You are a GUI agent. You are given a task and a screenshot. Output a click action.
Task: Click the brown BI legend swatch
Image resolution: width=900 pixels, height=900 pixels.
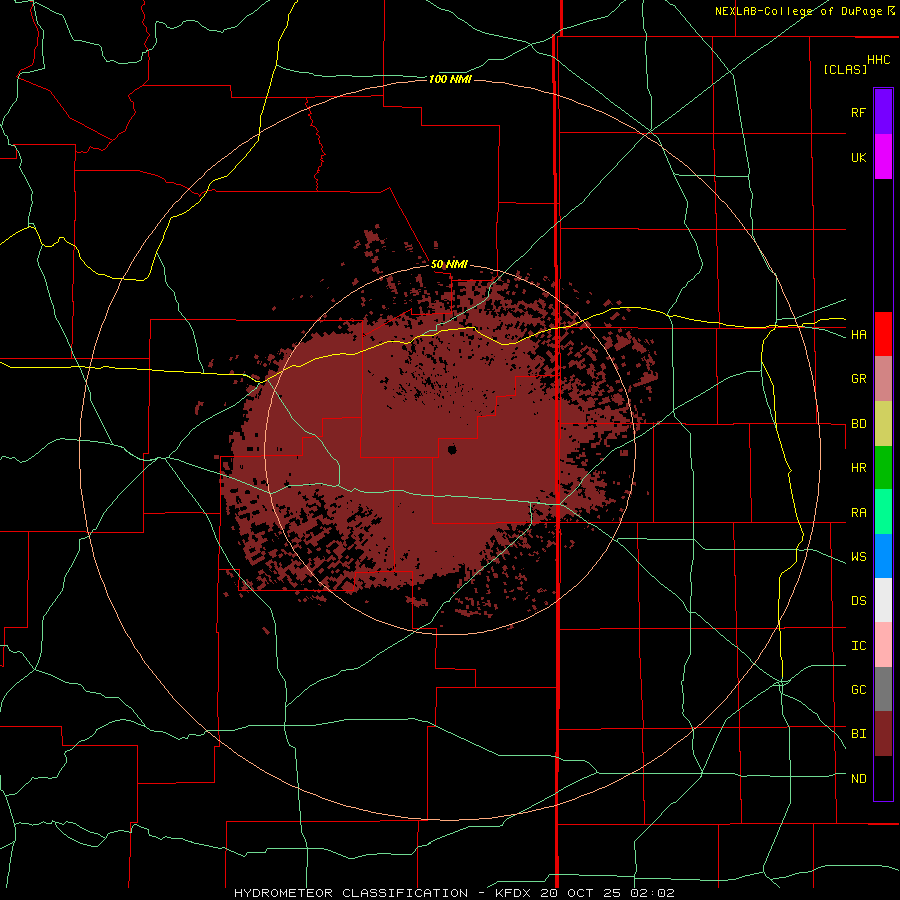pyautogui.click(x=883, y=734)
